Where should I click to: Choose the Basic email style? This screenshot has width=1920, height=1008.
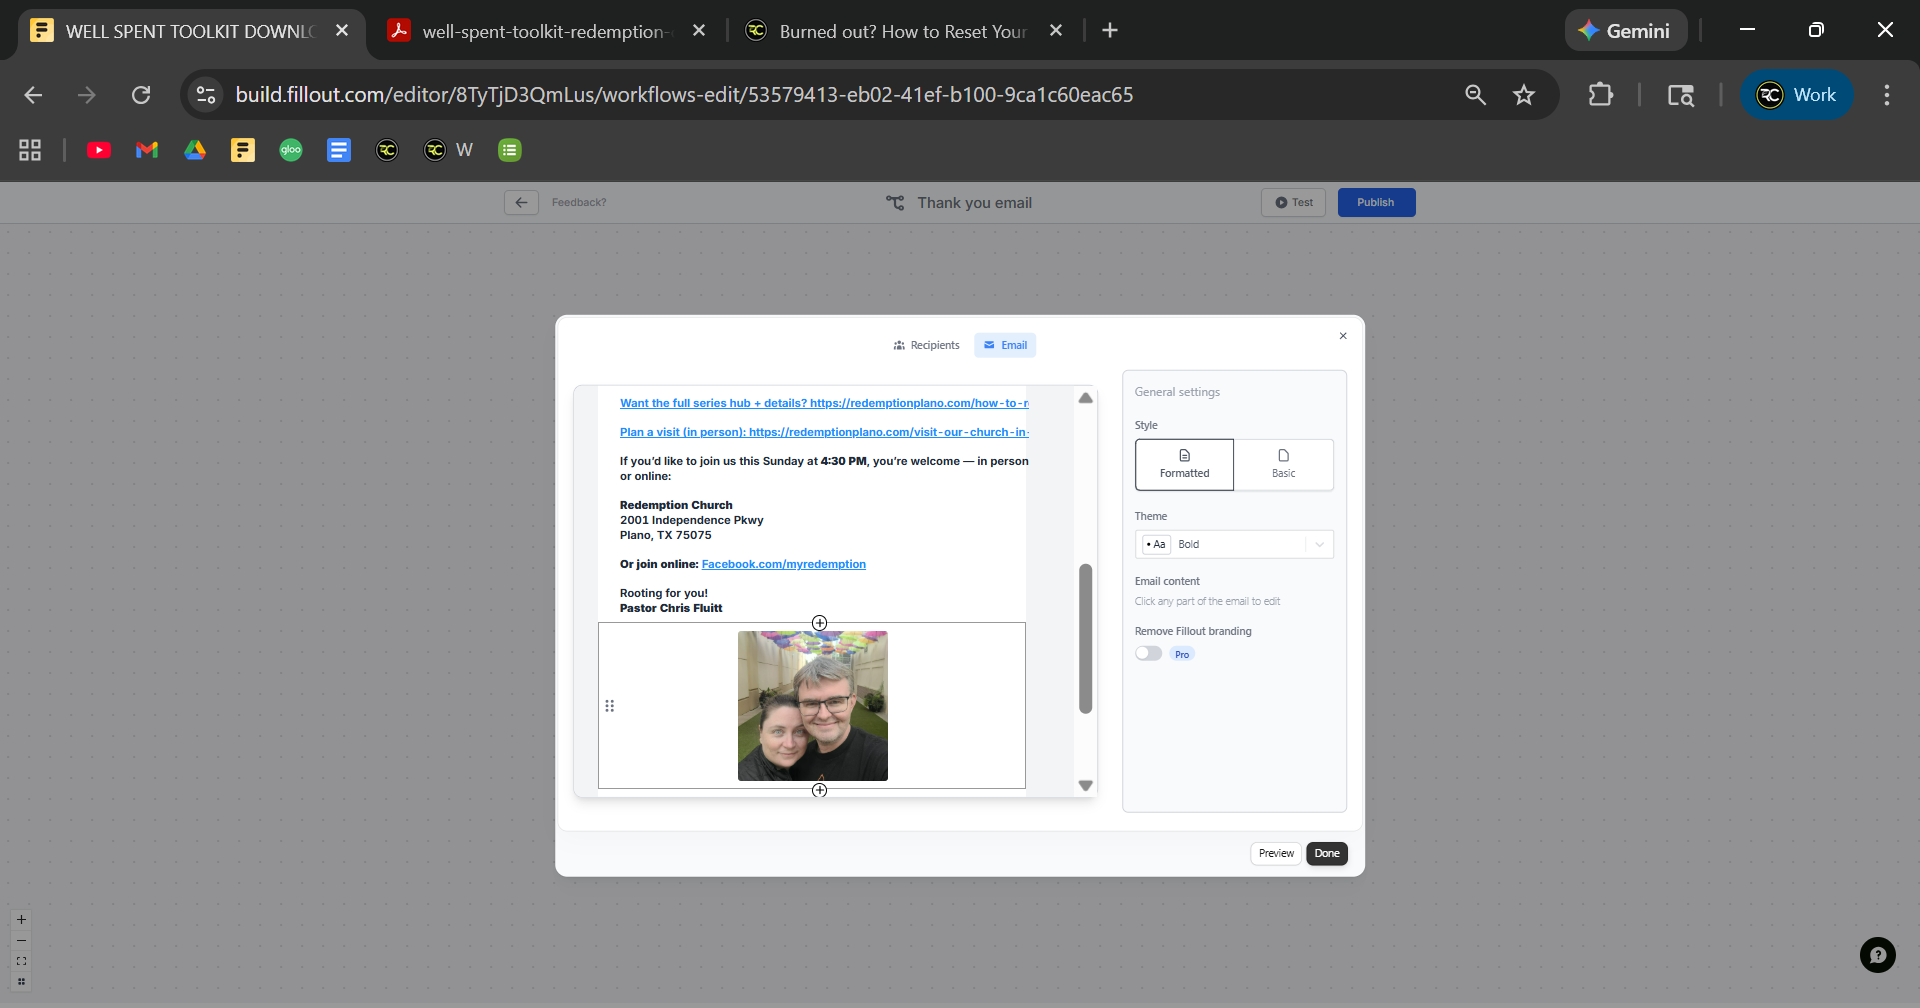[1283, 464]
